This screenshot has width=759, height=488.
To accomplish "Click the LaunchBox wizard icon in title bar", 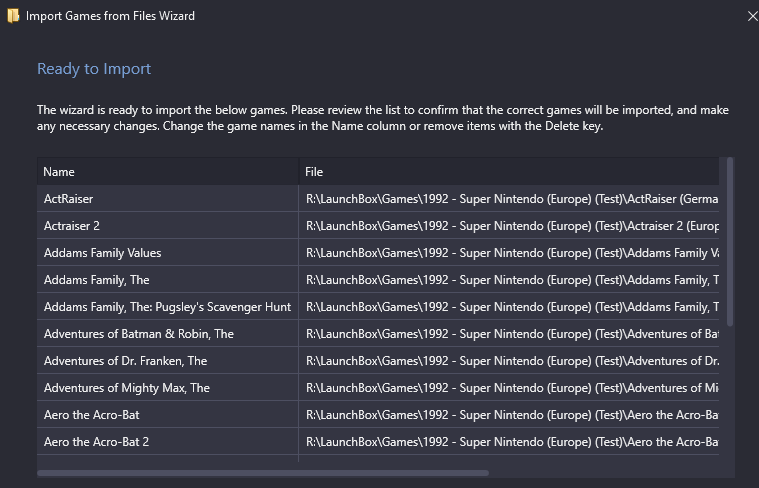I will [x=13, y=16].
